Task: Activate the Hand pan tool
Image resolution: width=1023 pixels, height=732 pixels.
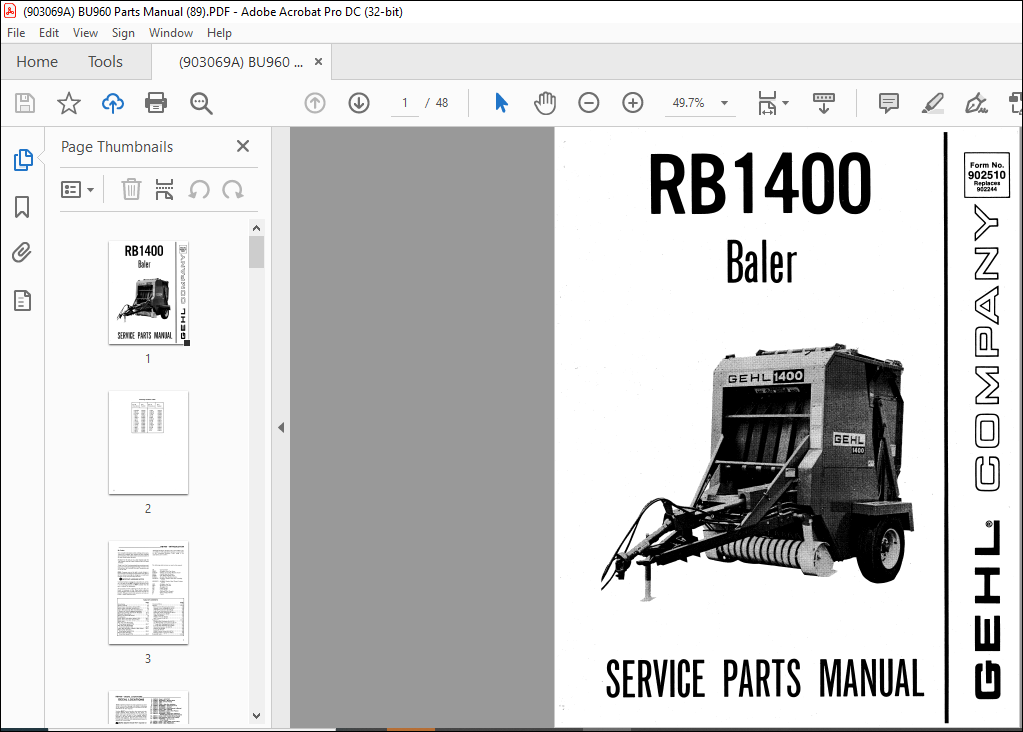Action: pos(545,103)
